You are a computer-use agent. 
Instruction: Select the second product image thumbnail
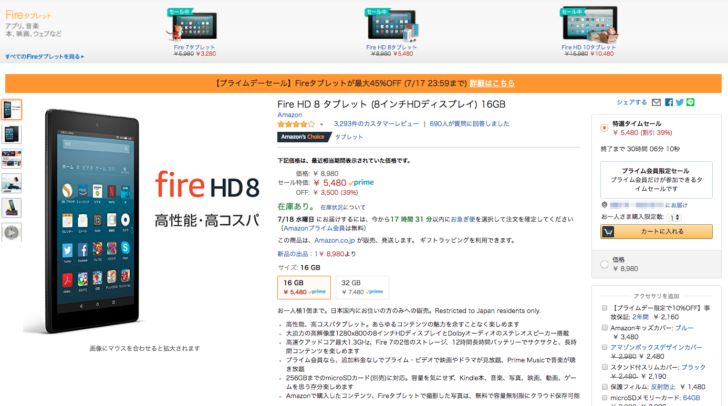tap(12, 134)
